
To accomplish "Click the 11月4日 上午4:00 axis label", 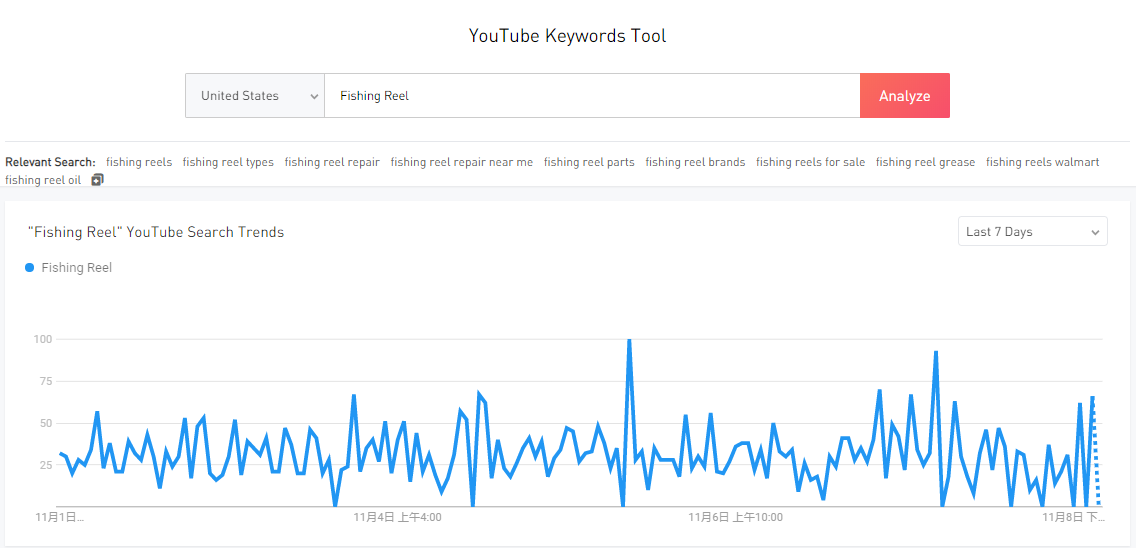I will click(x=397, y=517).
